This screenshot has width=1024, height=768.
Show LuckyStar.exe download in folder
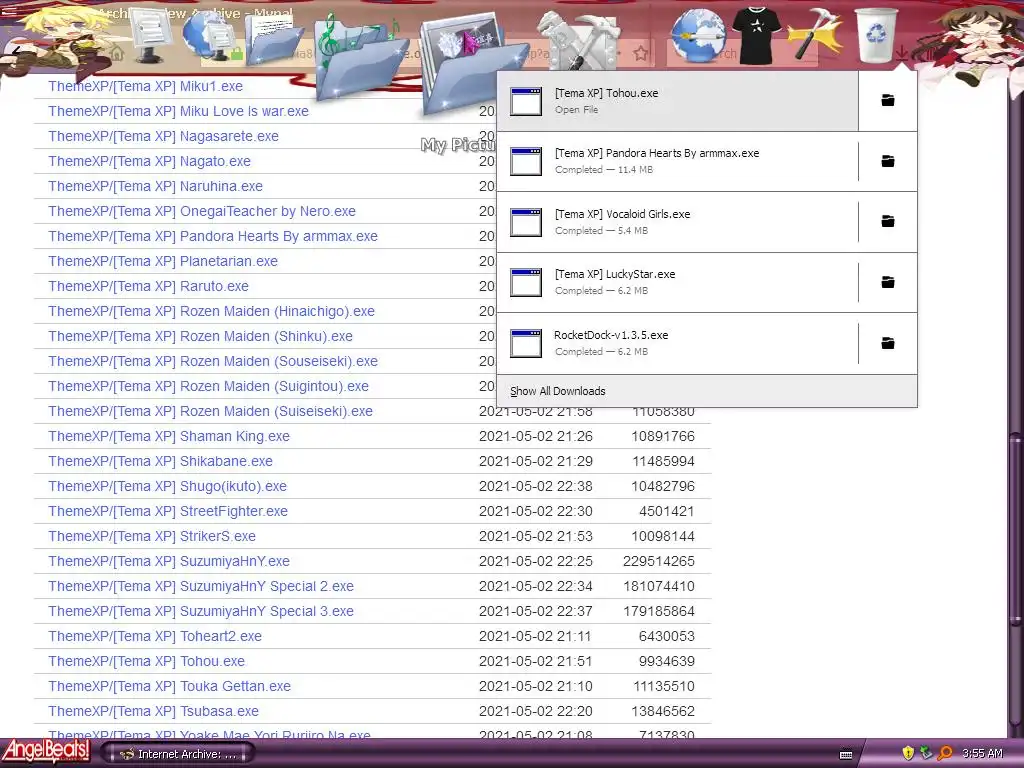pos(888,282)
